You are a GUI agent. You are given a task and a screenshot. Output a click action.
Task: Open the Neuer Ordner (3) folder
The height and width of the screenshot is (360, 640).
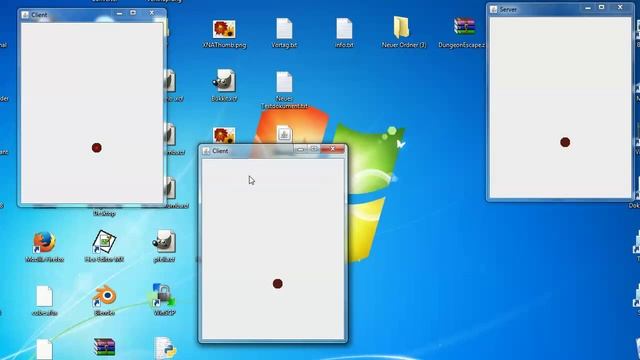[x=401, y=28]
